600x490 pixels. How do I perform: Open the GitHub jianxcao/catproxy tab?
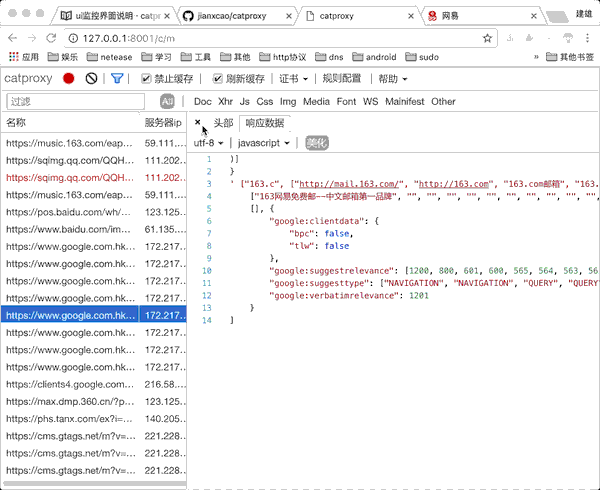point(233,16)
